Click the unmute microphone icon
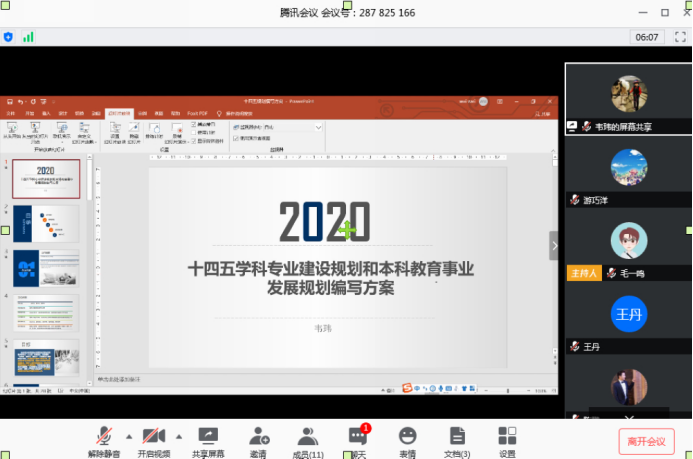Viewport: 693px width, 459px height. [104, 436]
